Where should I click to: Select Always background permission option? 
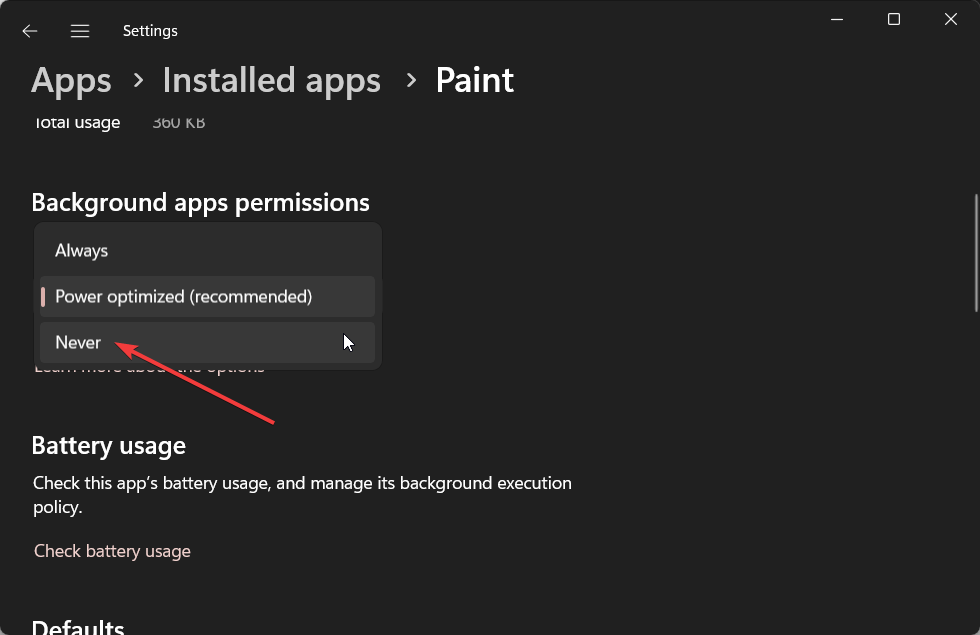pos(208,251)
